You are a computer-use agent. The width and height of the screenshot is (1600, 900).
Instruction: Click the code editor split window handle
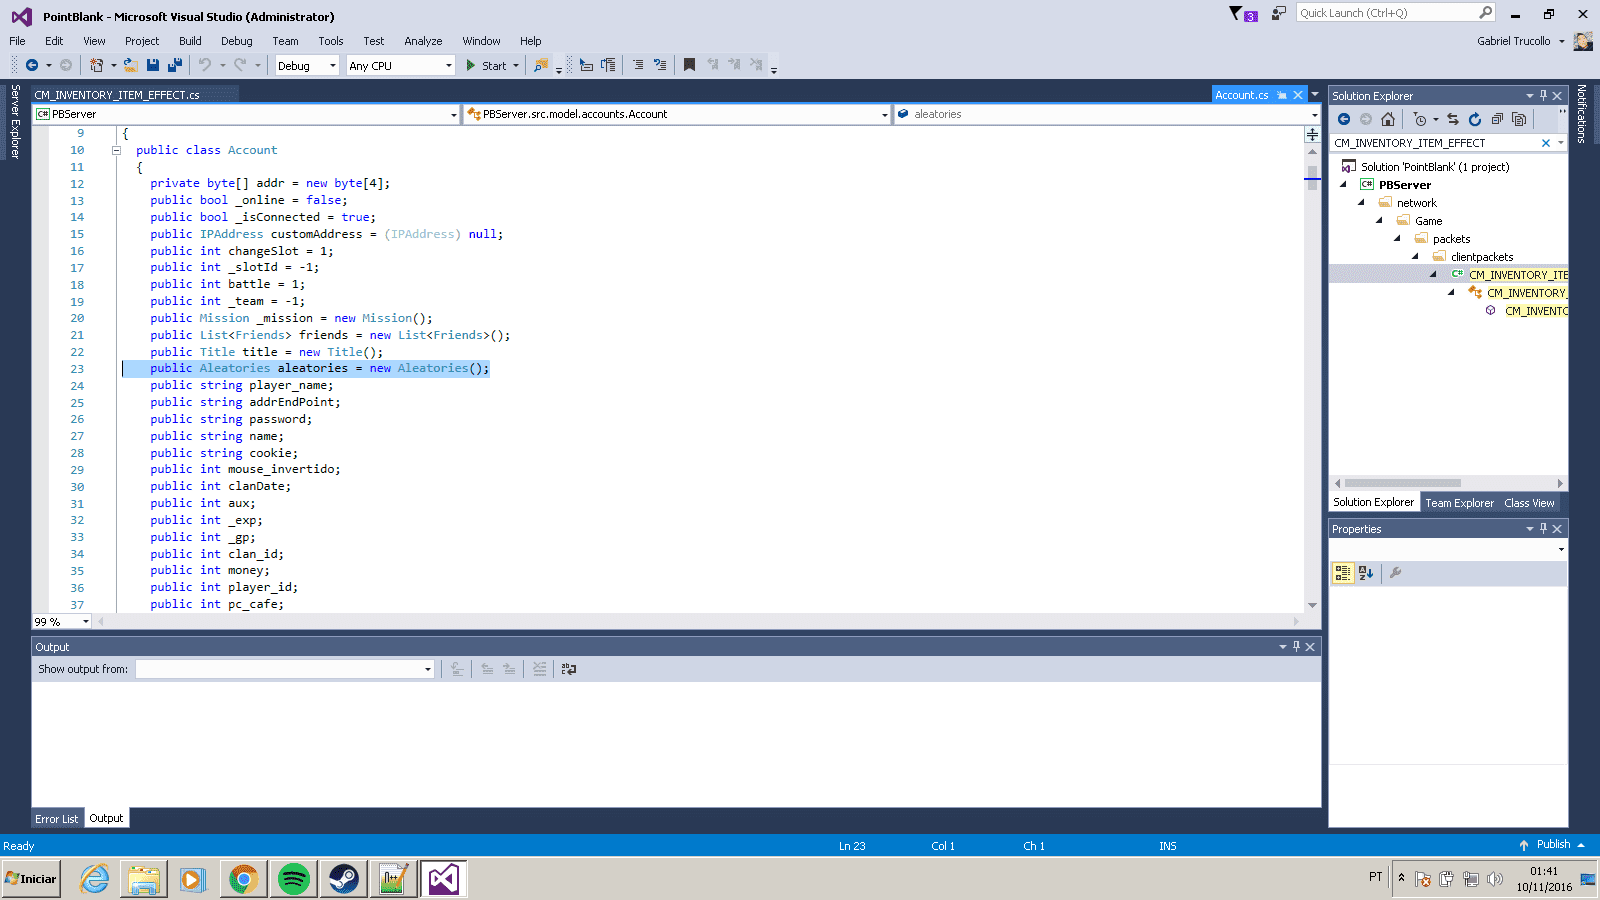pos(1312,133)
